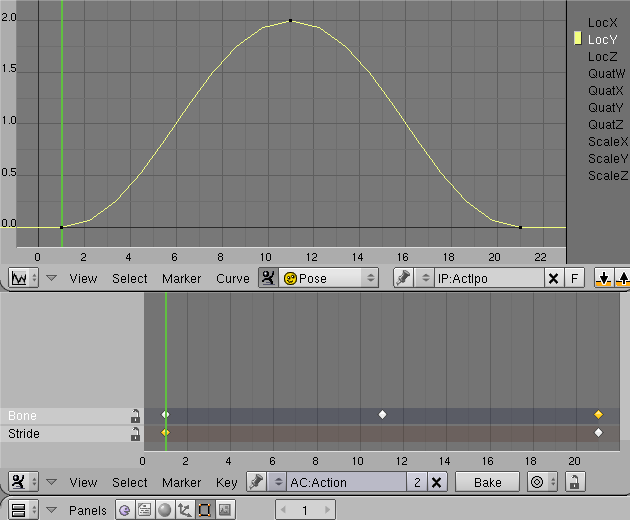630x520 pixels.
Task: Click the LocY yellow color swatch
Action: 578,38
